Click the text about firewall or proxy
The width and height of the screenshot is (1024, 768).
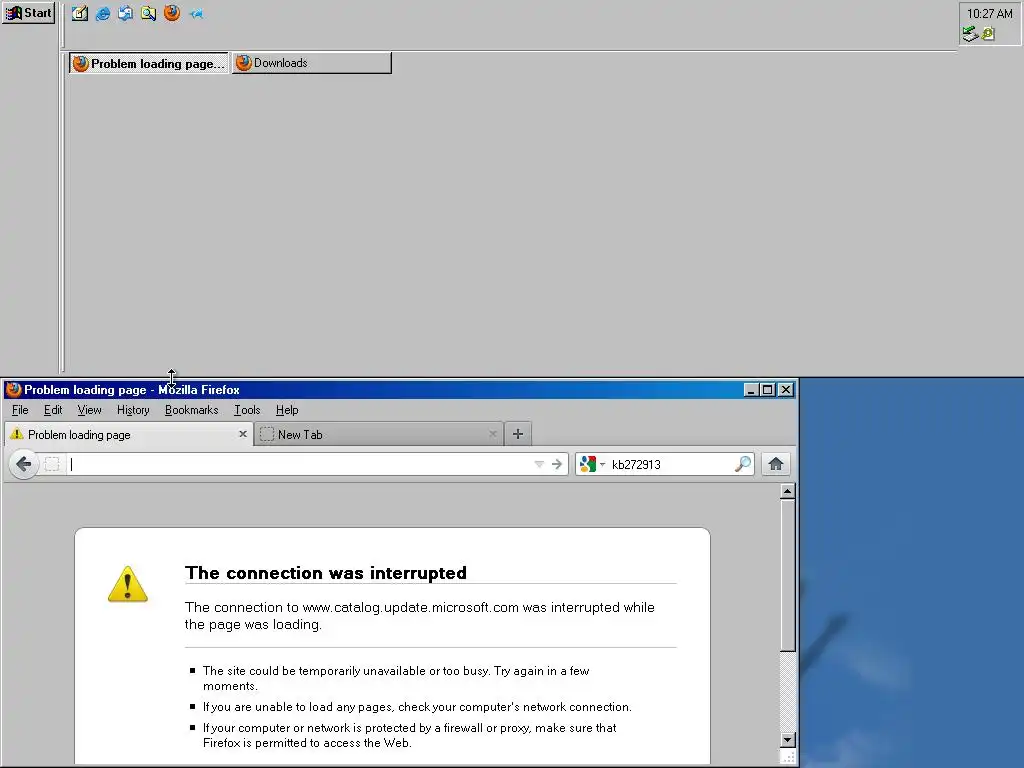(x=409, y=735)
